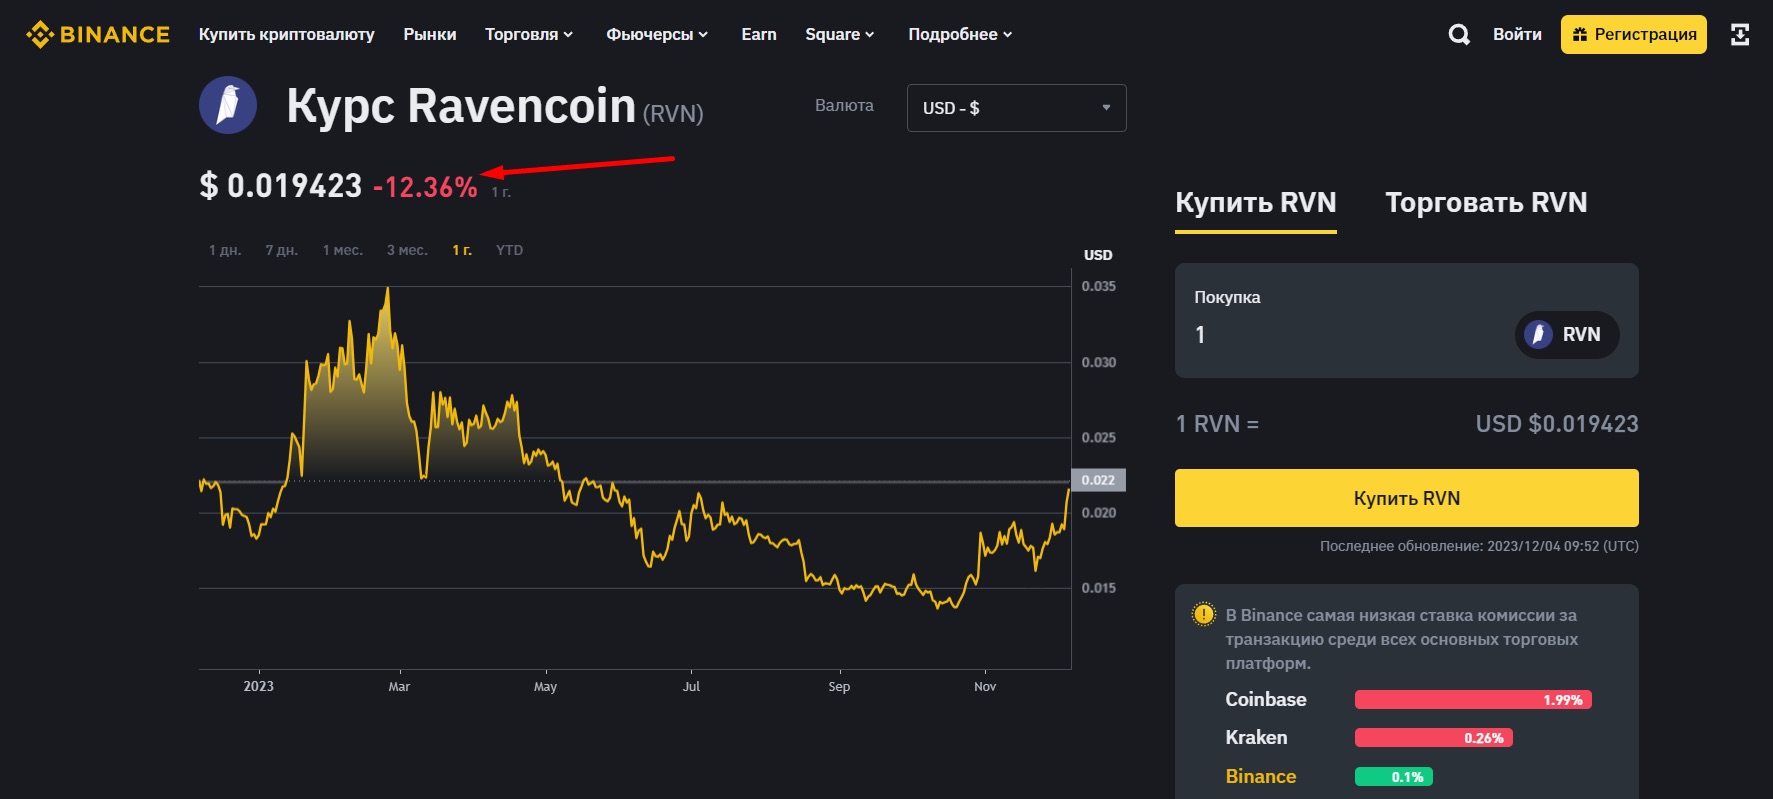This screenshot has height=799, width=1773.
Task: Expand the Square dropdown menu
Action: tap(840, 34)
